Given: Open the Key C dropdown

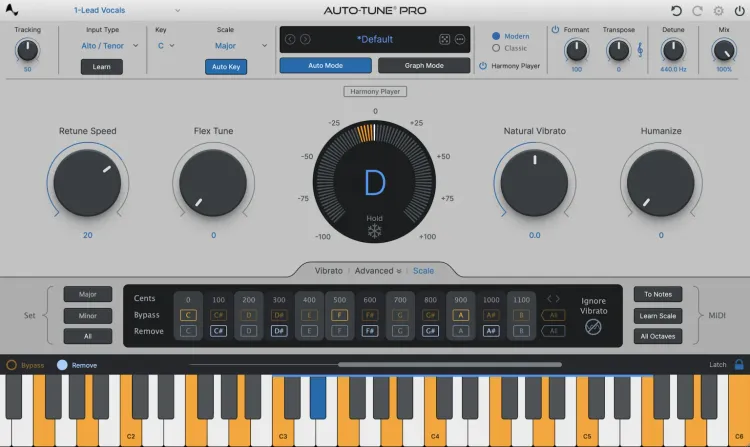Looking at the screenshot, I should pos(166,46).
